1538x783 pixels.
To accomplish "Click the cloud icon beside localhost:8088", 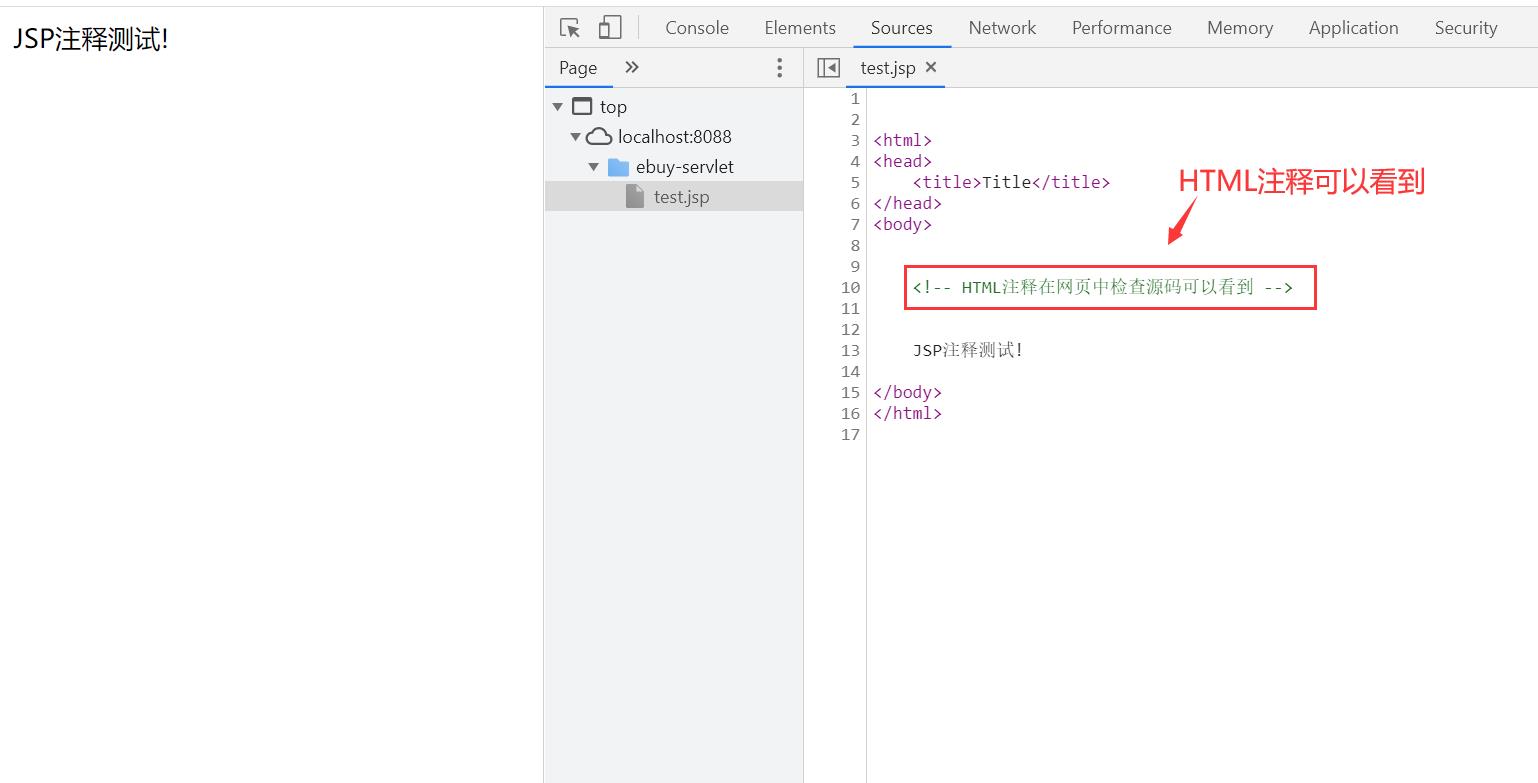I will [599, 137].
